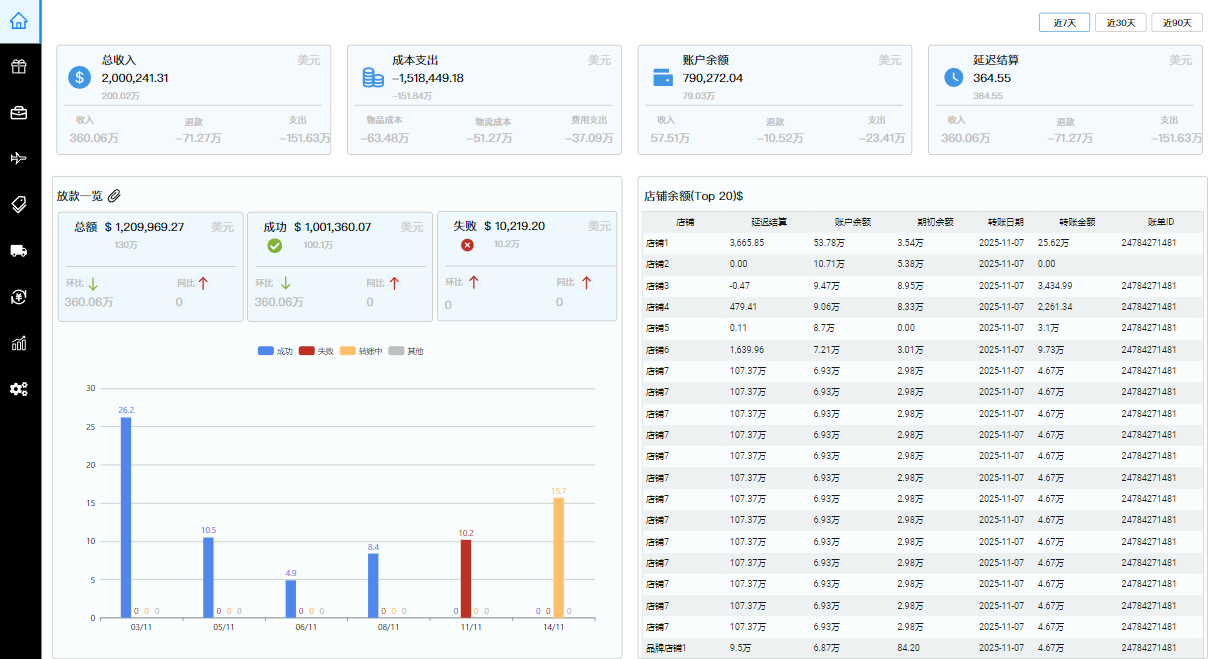This screenshot has width=1209, height=659.
Task: Open the home dashboard in the sidebar
Action: tap(19, 21)
